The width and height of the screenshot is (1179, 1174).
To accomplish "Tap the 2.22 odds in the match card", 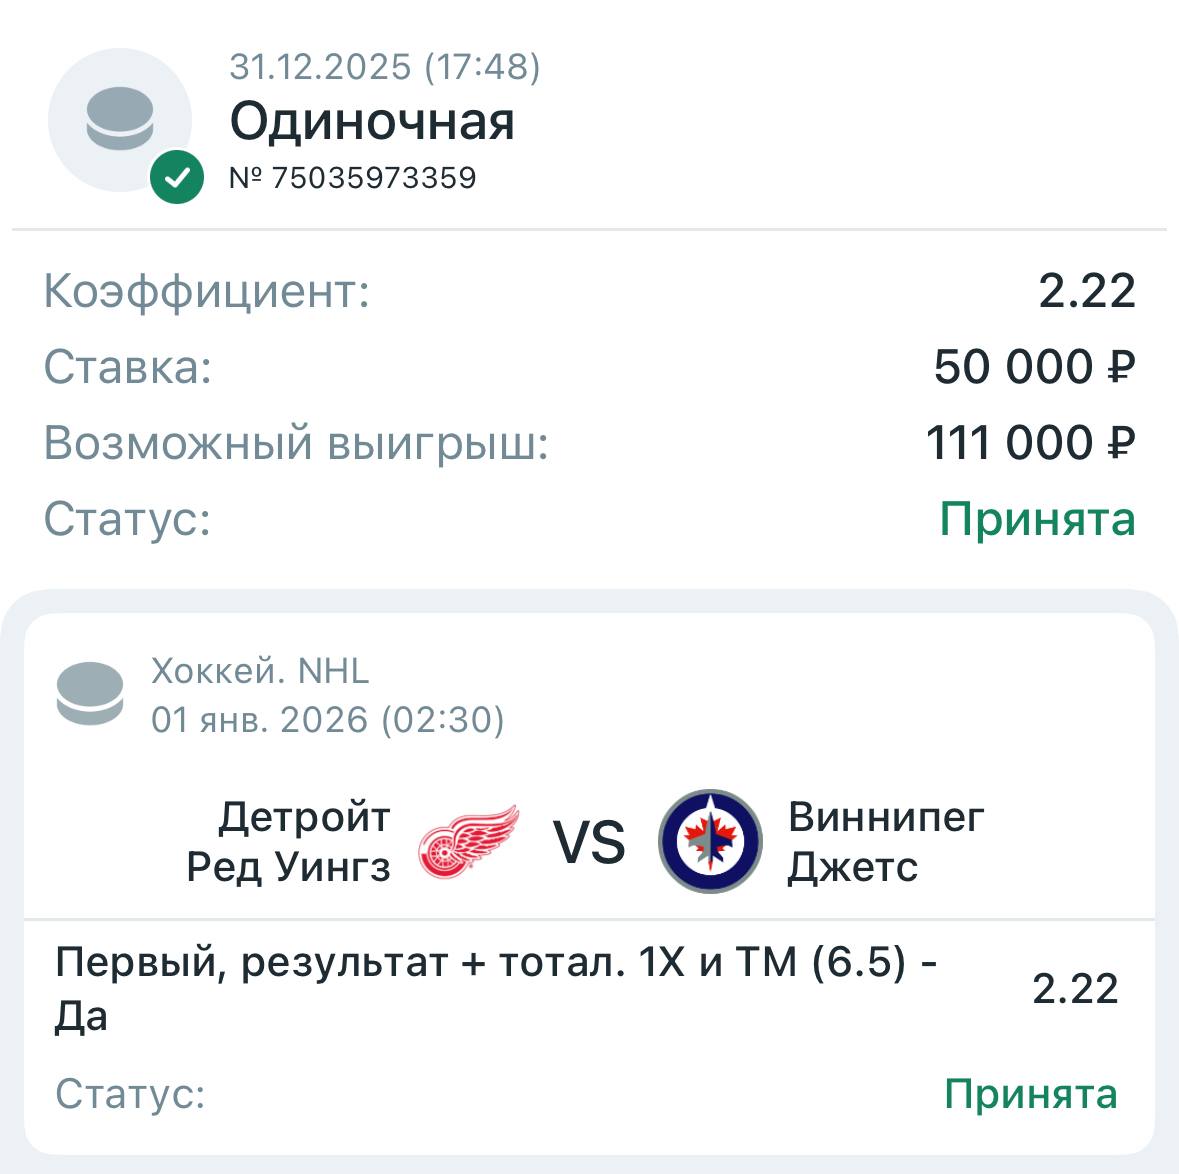I will pos(1075,989).
